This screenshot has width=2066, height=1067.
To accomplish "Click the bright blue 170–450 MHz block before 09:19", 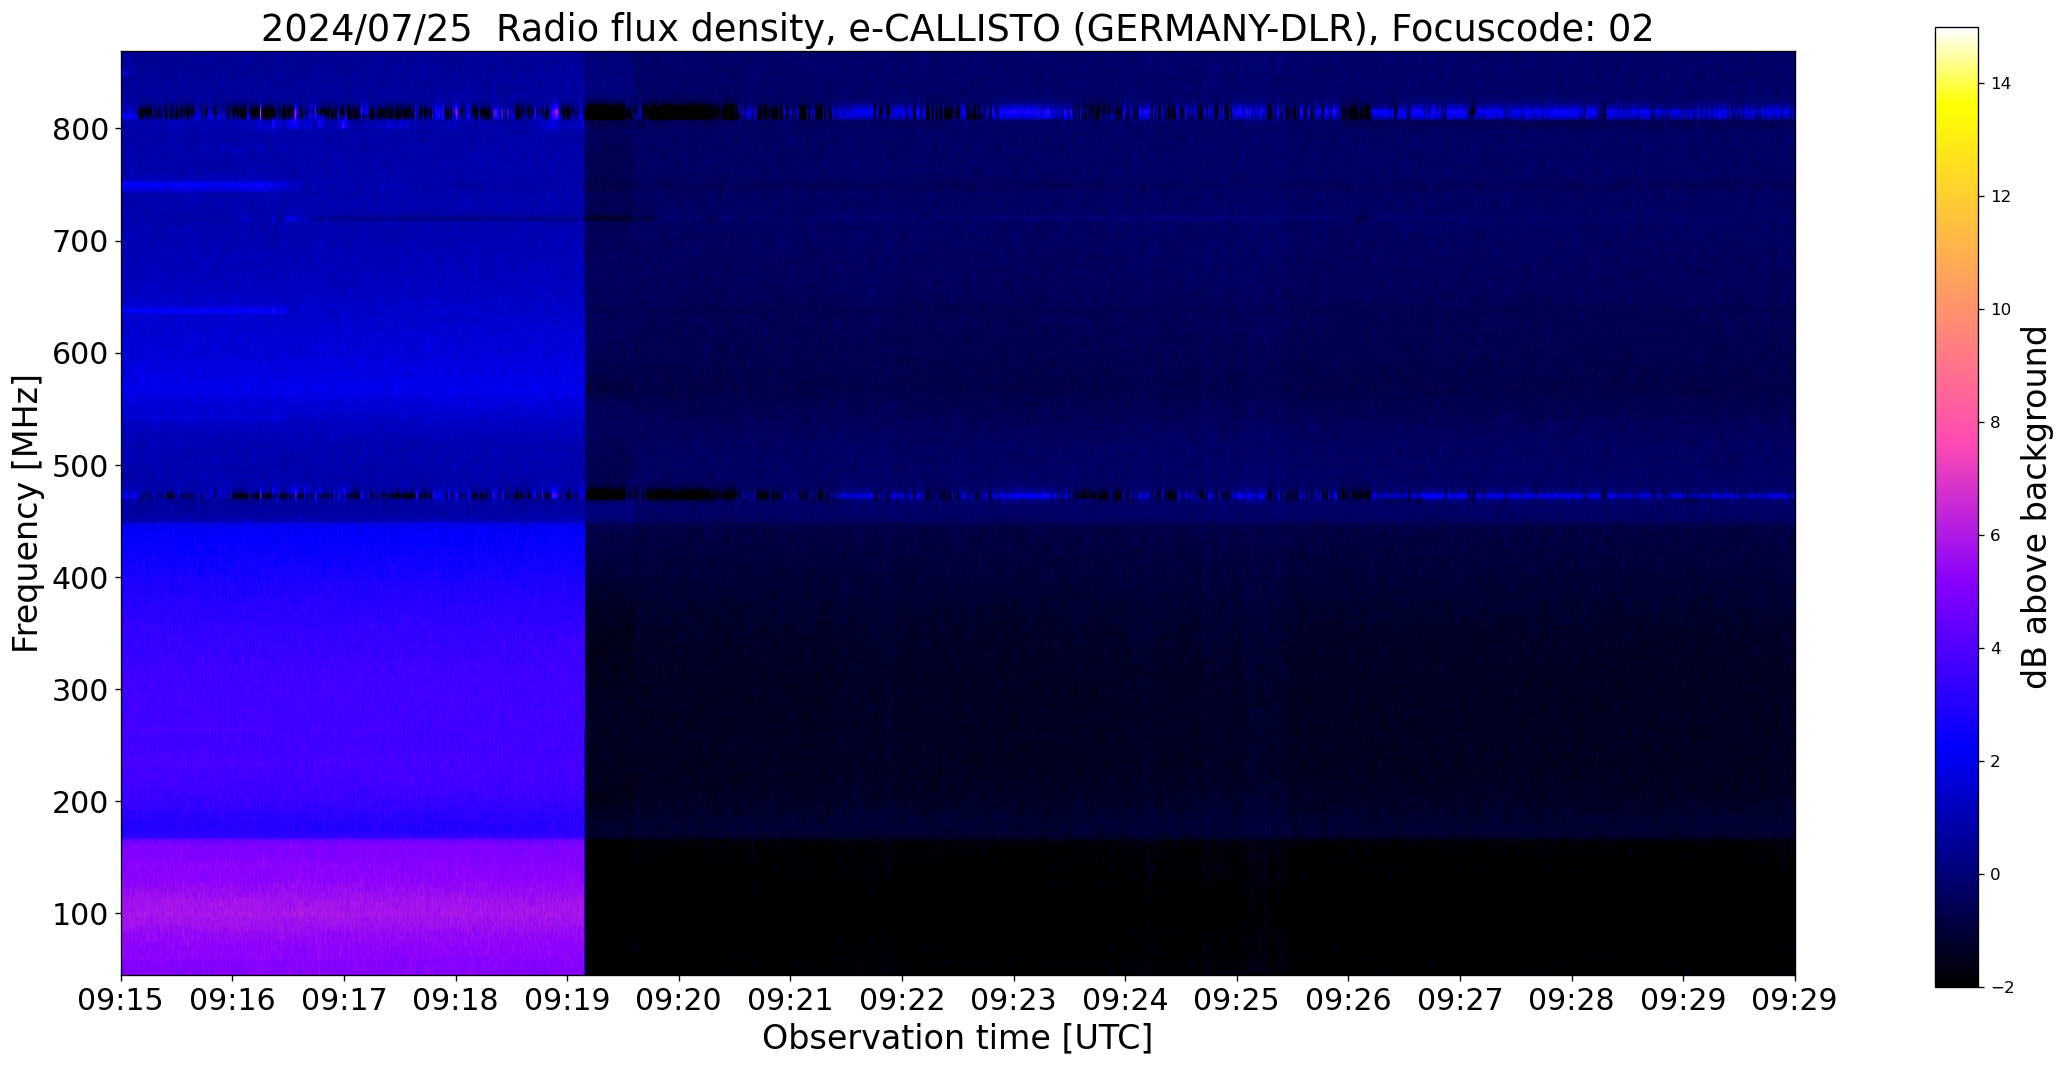I will [x=352, y=680].
